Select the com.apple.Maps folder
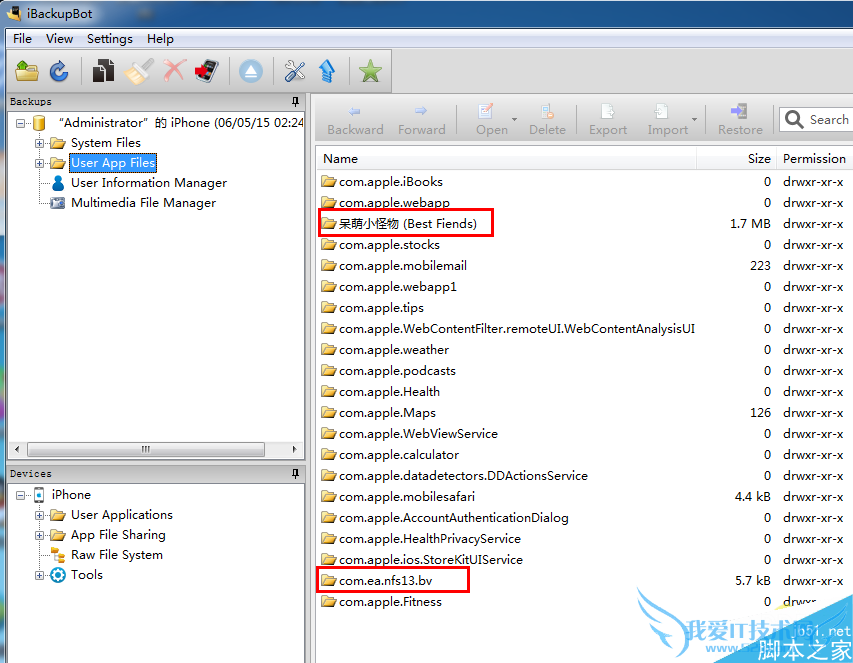The height and width of the screenshot is (663, 853). pyautogui.click(x=387, y=413)
